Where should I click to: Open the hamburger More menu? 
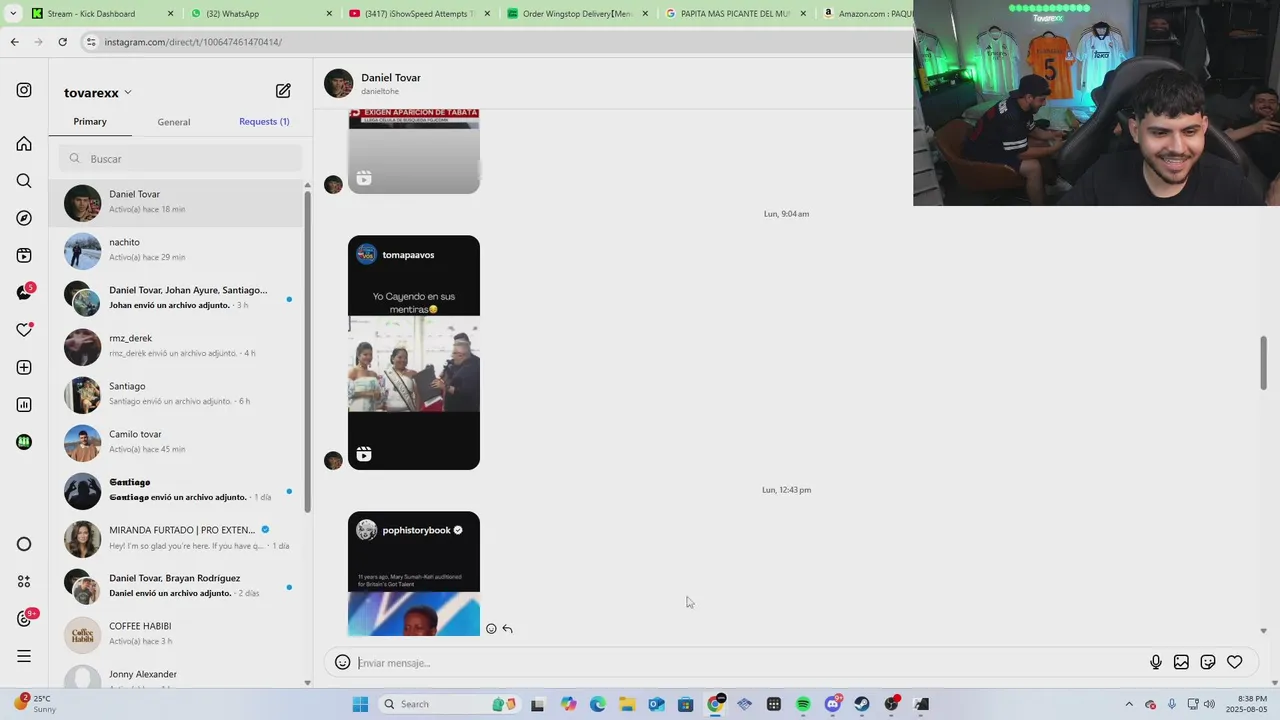[24, 656]
